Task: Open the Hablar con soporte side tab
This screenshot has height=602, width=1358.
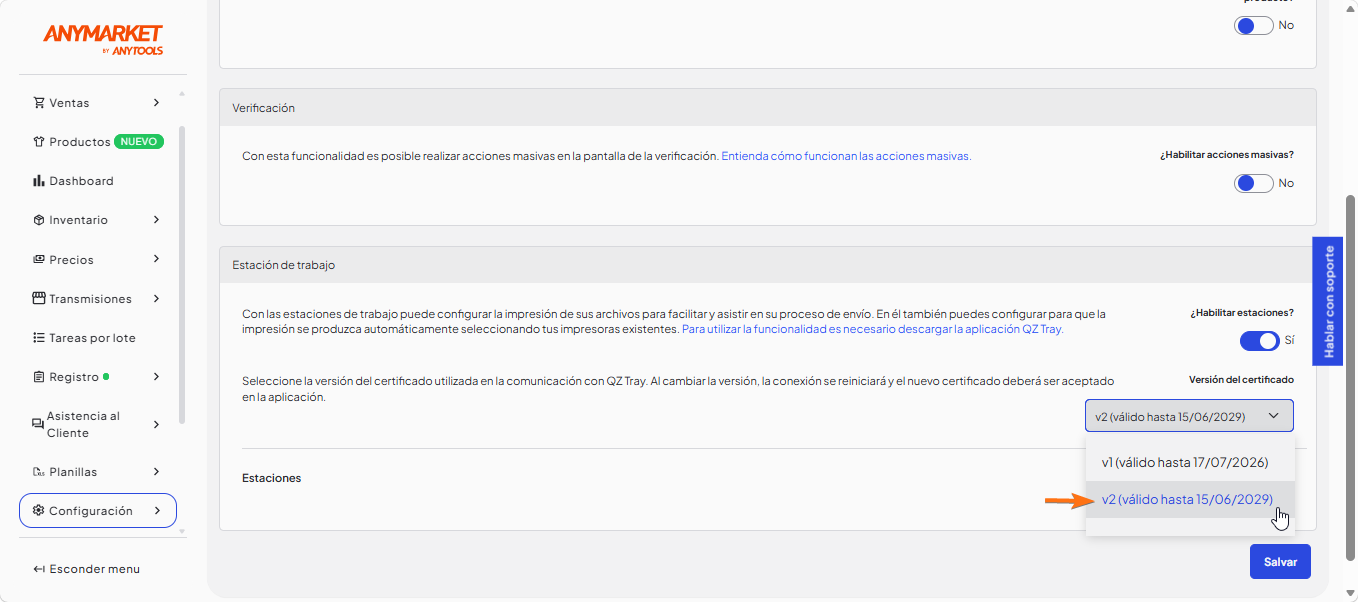Action: point(1328,302)
